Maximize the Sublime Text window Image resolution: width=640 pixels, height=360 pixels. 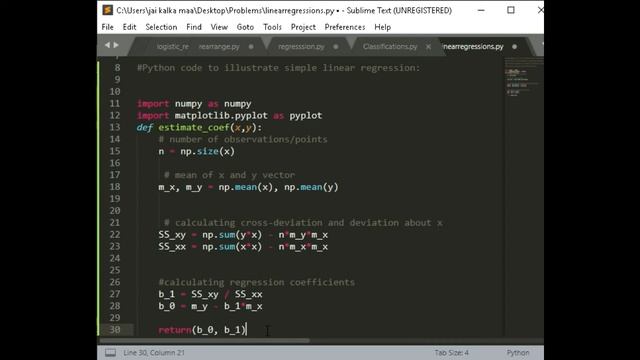click(511, 10)
